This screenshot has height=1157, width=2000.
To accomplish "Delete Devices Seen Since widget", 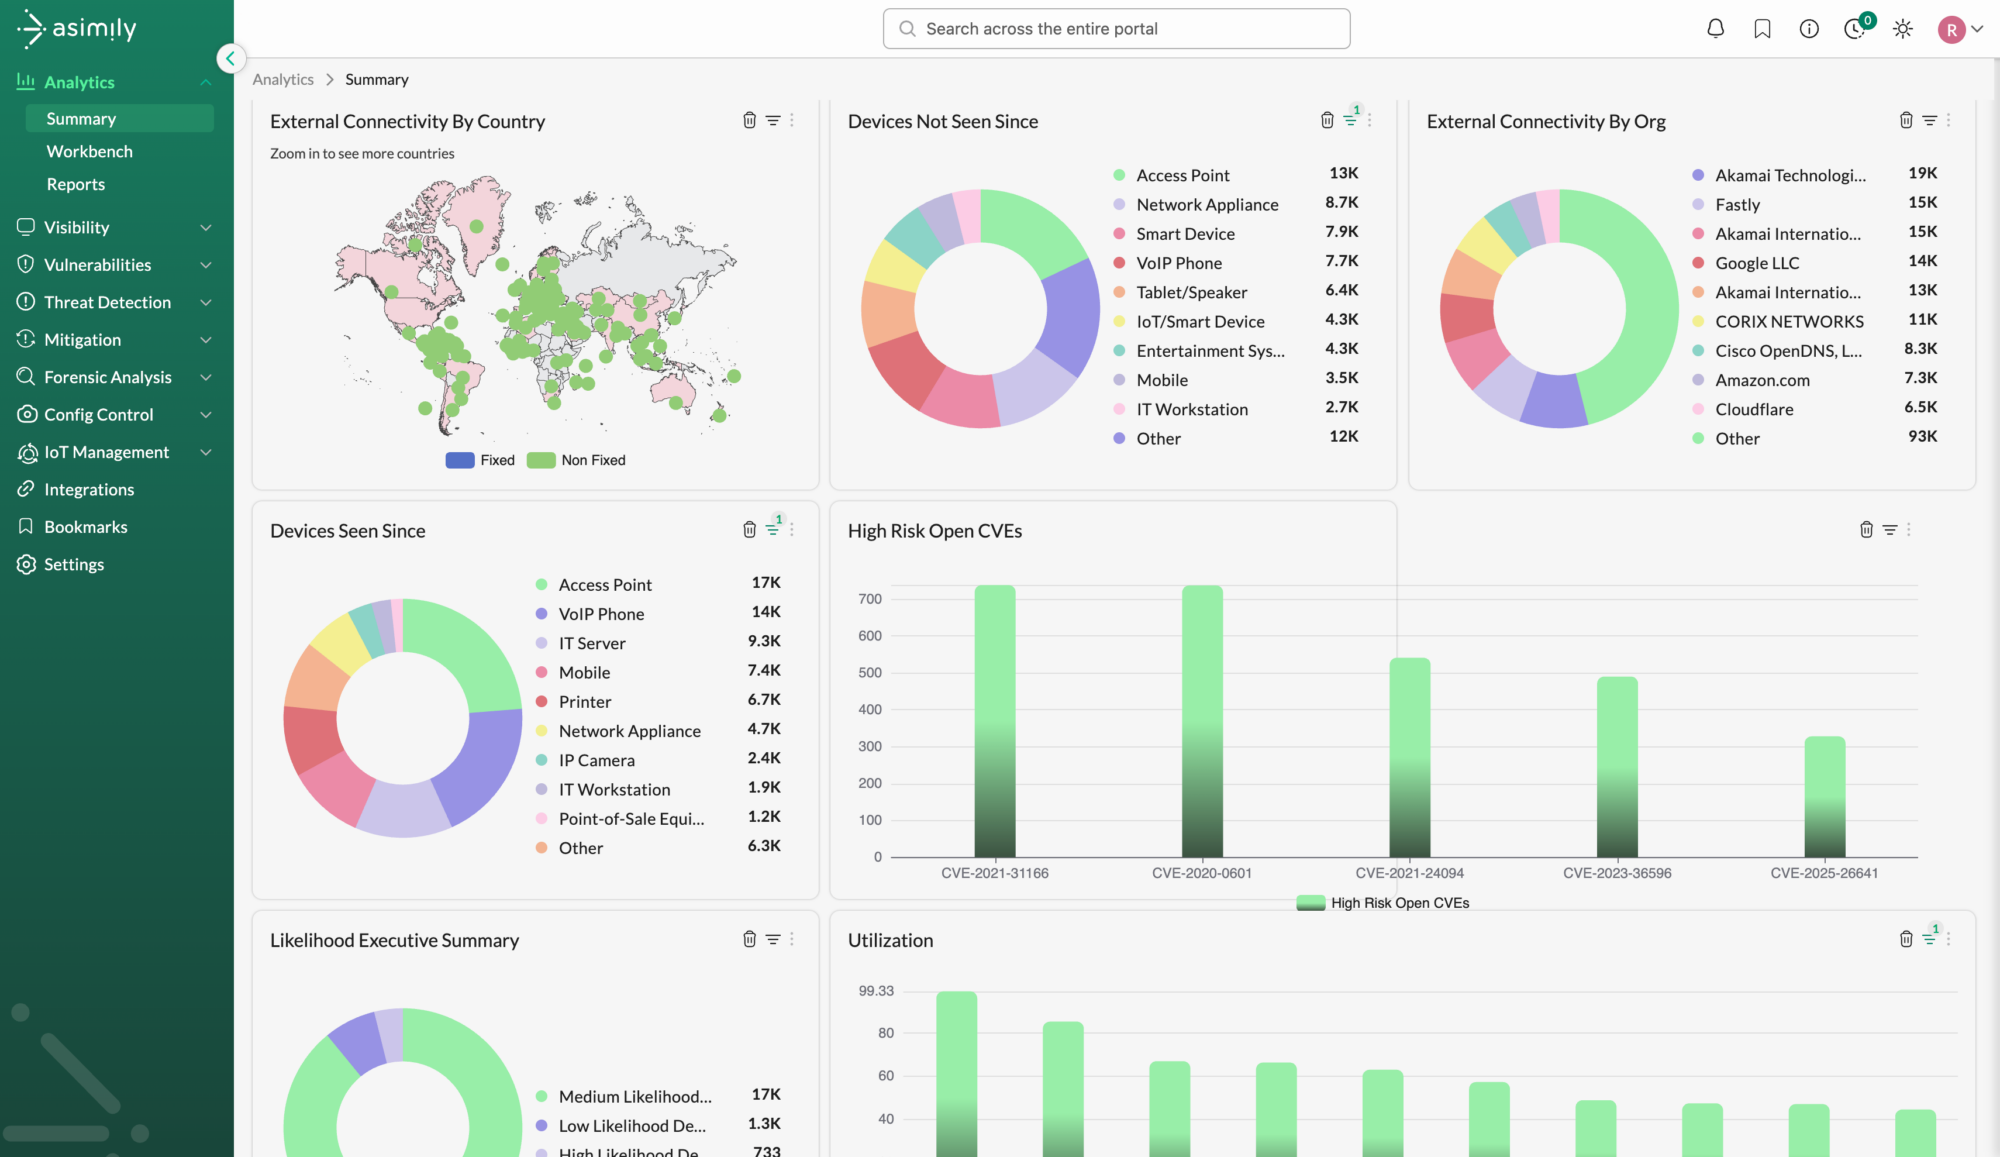I will click(x=749, y=529).
